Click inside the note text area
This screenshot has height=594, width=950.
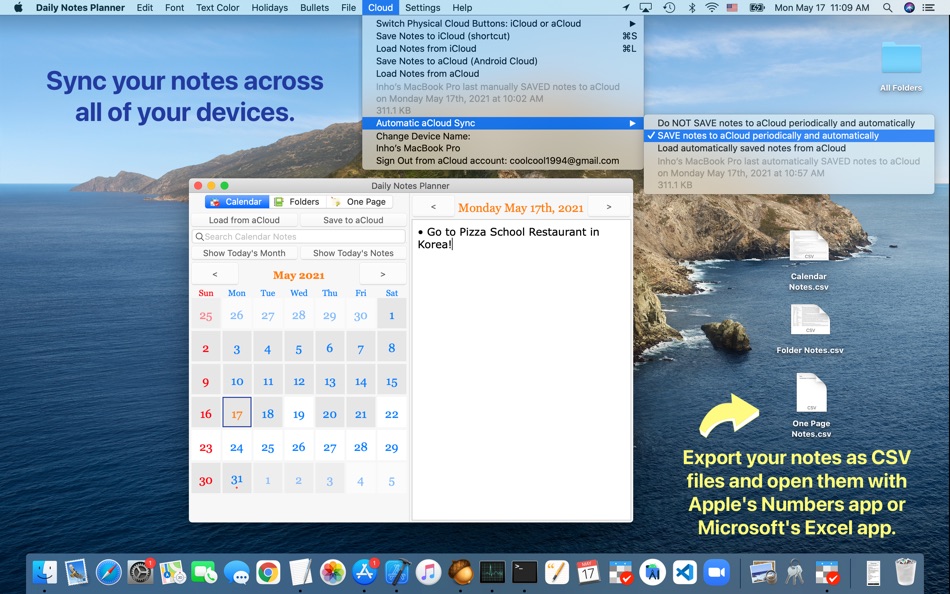521,370
